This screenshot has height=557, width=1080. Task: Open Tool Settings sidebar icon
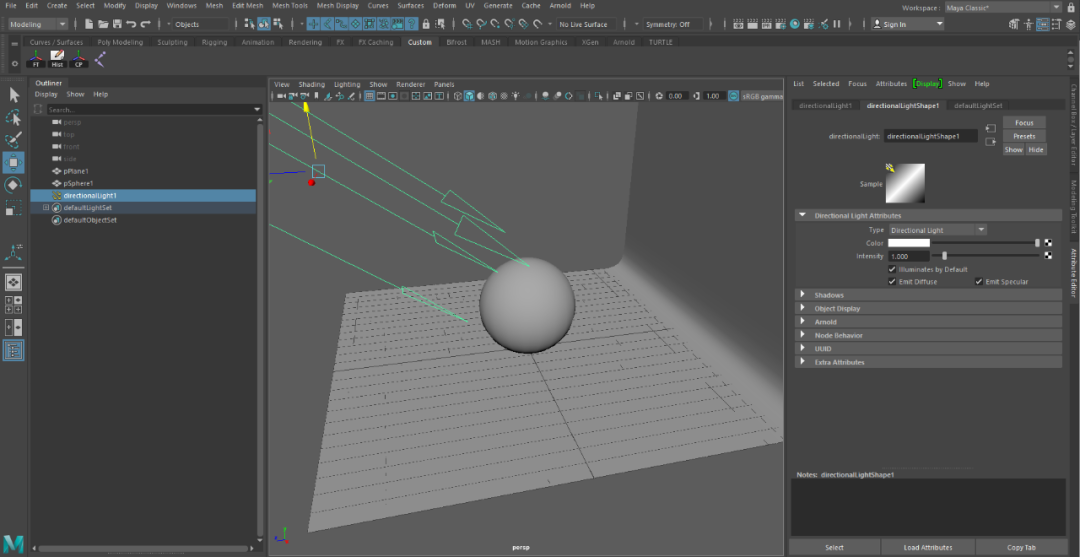pyautogui.click(x=1057, y=25)
